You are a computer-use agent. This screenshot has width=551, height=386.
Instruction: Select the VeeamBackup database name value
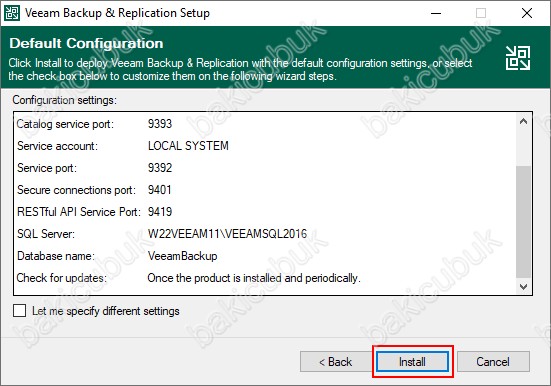pyautogui.click(x=182, y=256)
